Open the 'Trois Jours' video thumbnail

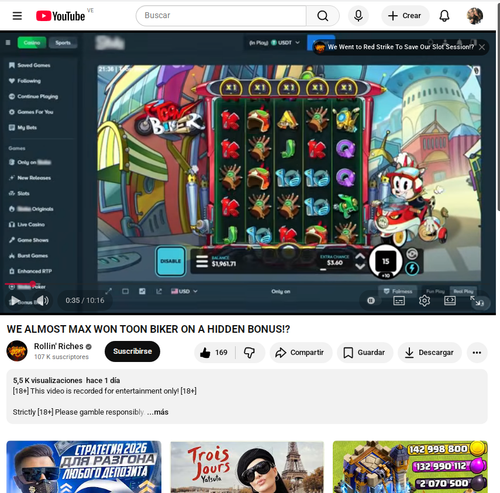click(247, 467)
